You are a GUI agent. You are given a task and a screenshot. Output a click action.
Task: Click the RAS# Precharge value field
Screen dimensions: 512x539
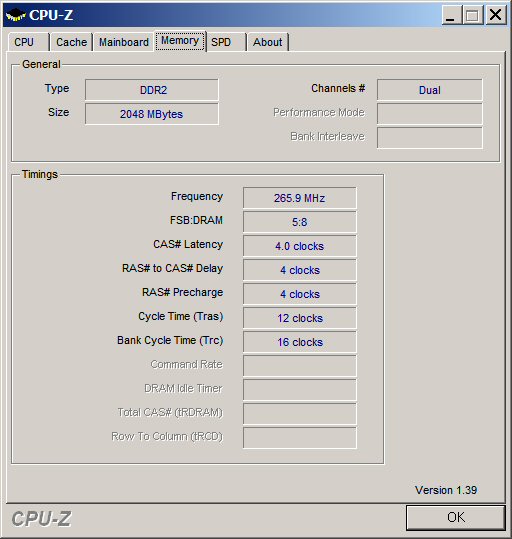click(x=299, y=294)
